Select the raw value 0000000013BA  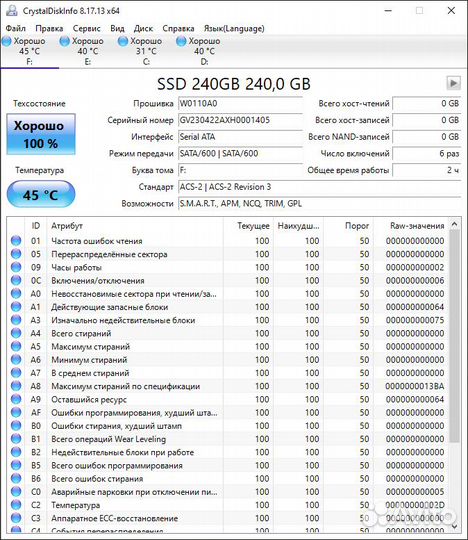click(x=415, y=386)
